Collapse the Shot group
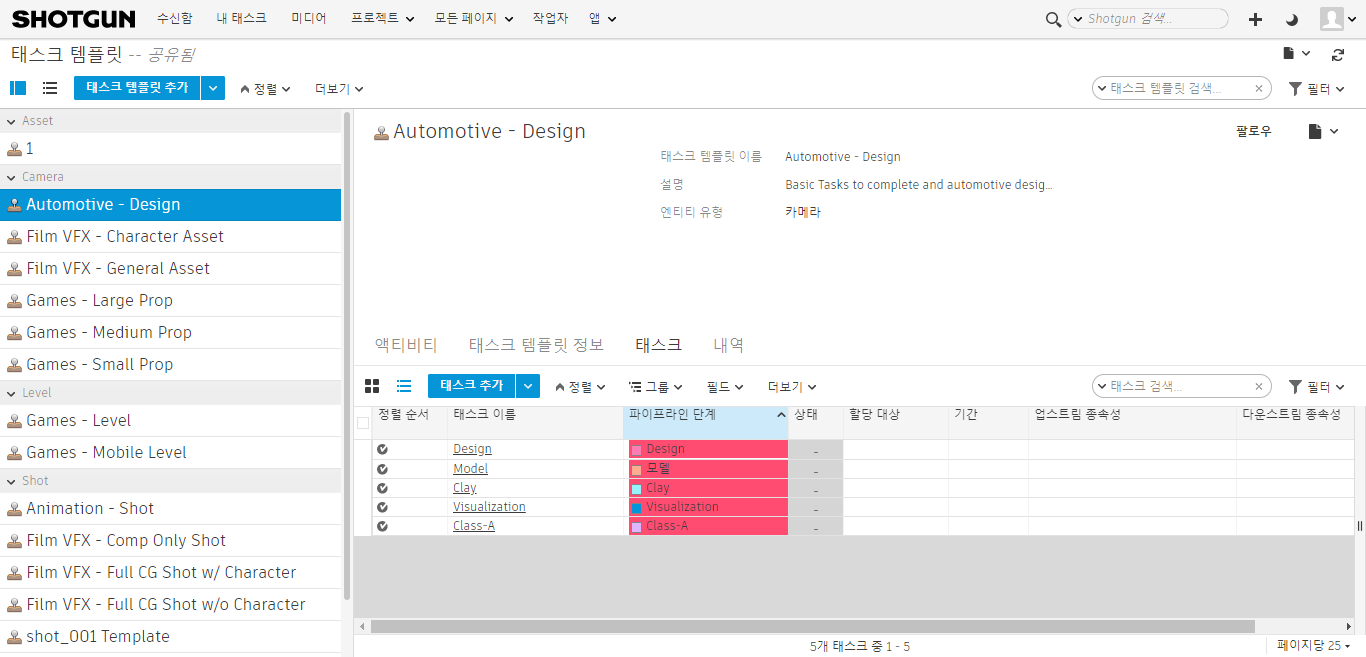The width and height of the screenshot is (1366, 657). 11,481
